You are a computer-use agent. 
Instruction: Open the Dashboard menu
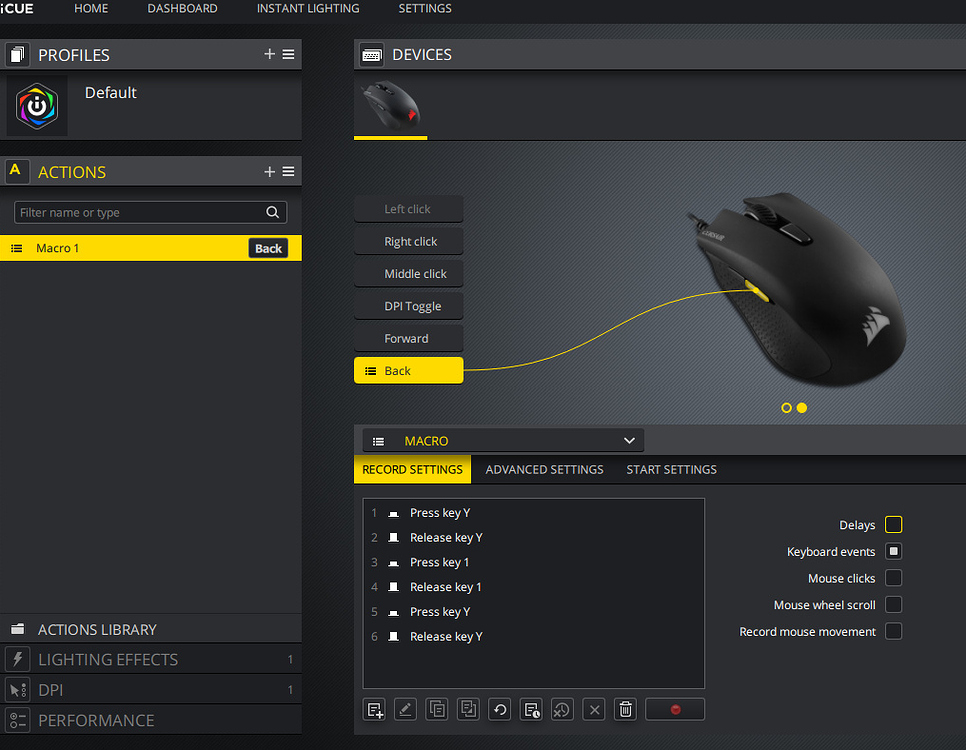pos(182,8)
